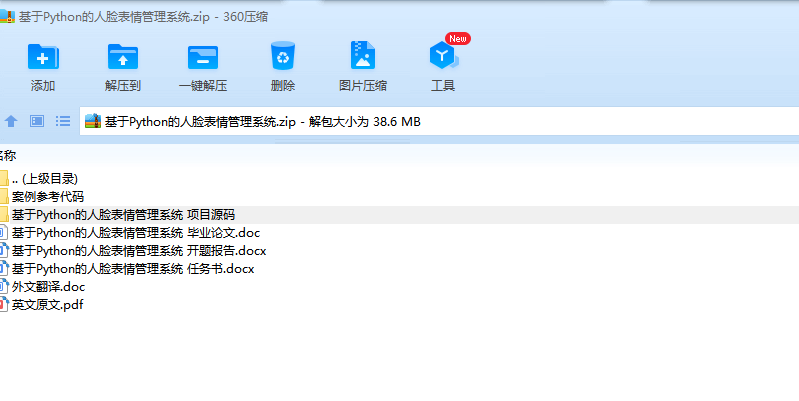Click the address bar showing 解包大小为 38.6 MB
Image resolution: width=799 pixels, height=401 pixels.
(x=439, y=121)
